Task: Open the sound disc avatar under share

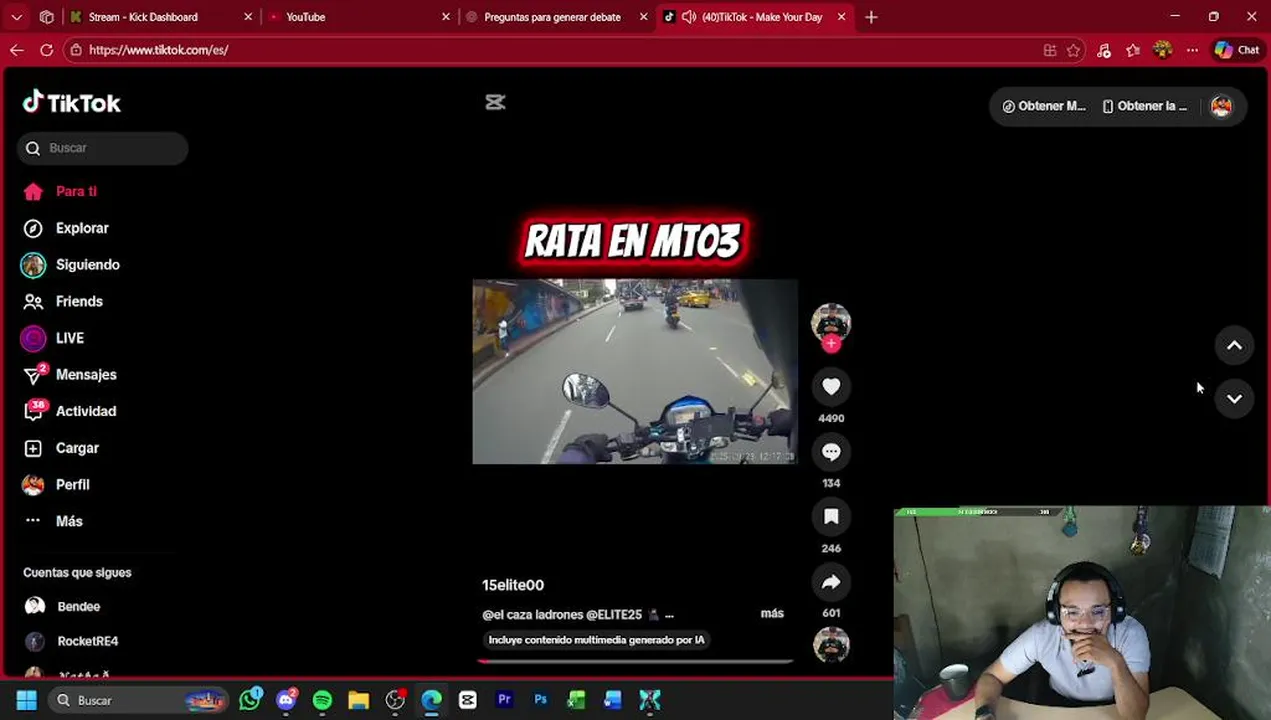Action: [x=831, y=645]
